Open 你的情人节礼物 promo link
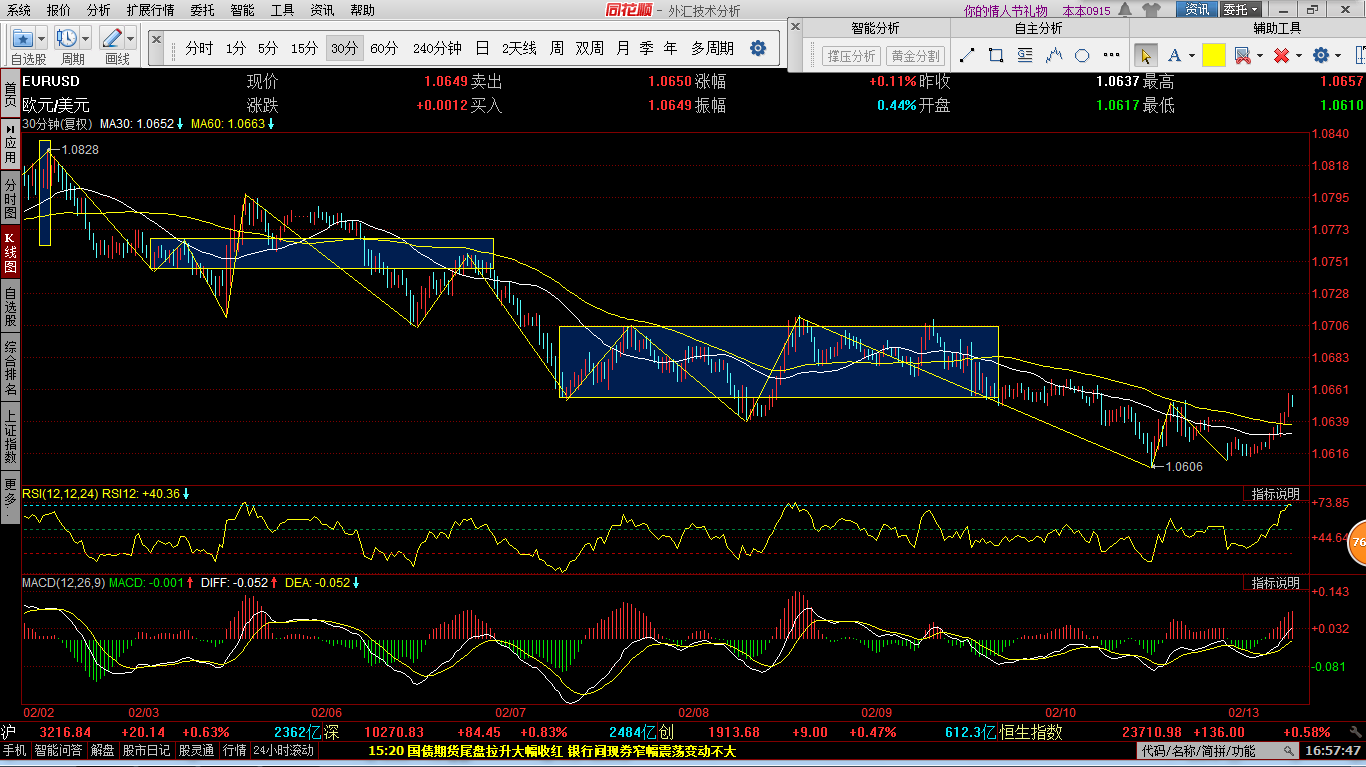The height and width of the screenshot is (767, 1366). [1005, 10]
